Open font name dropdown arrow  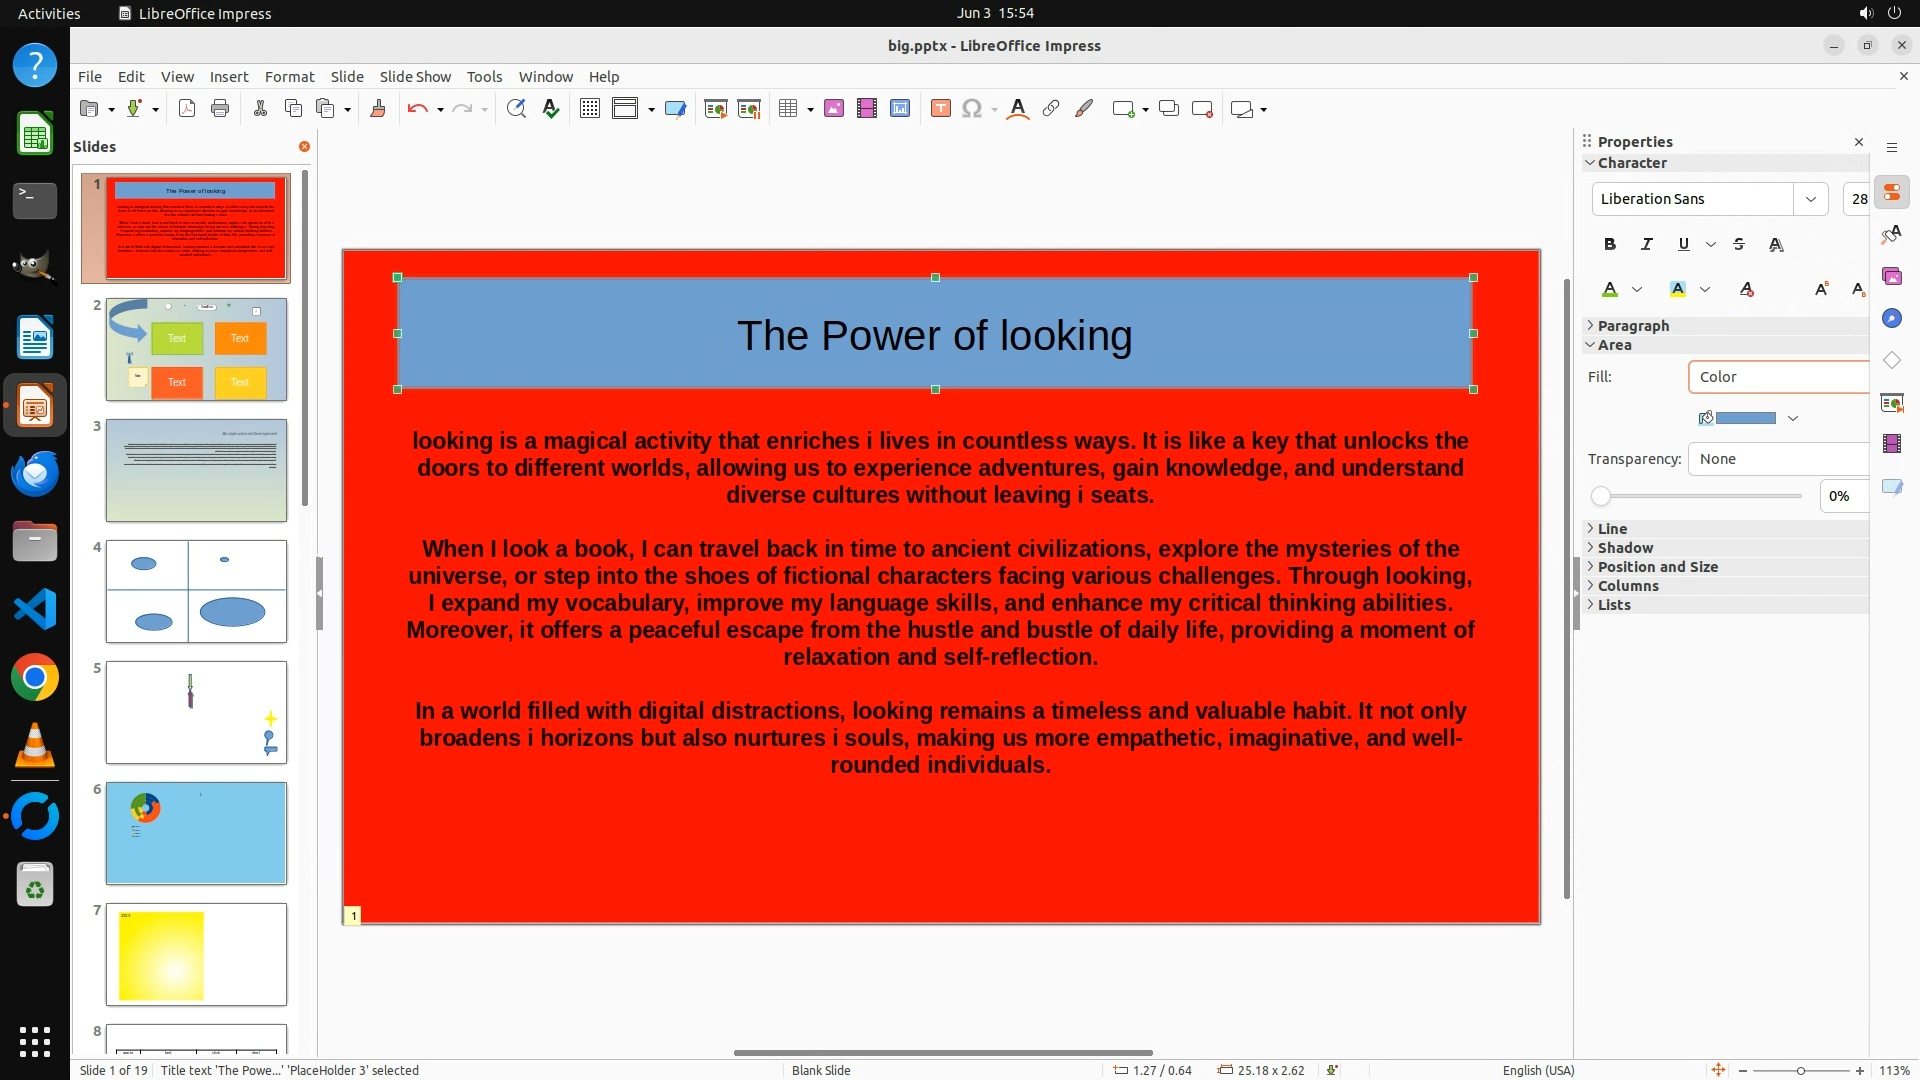(1810, 199)
